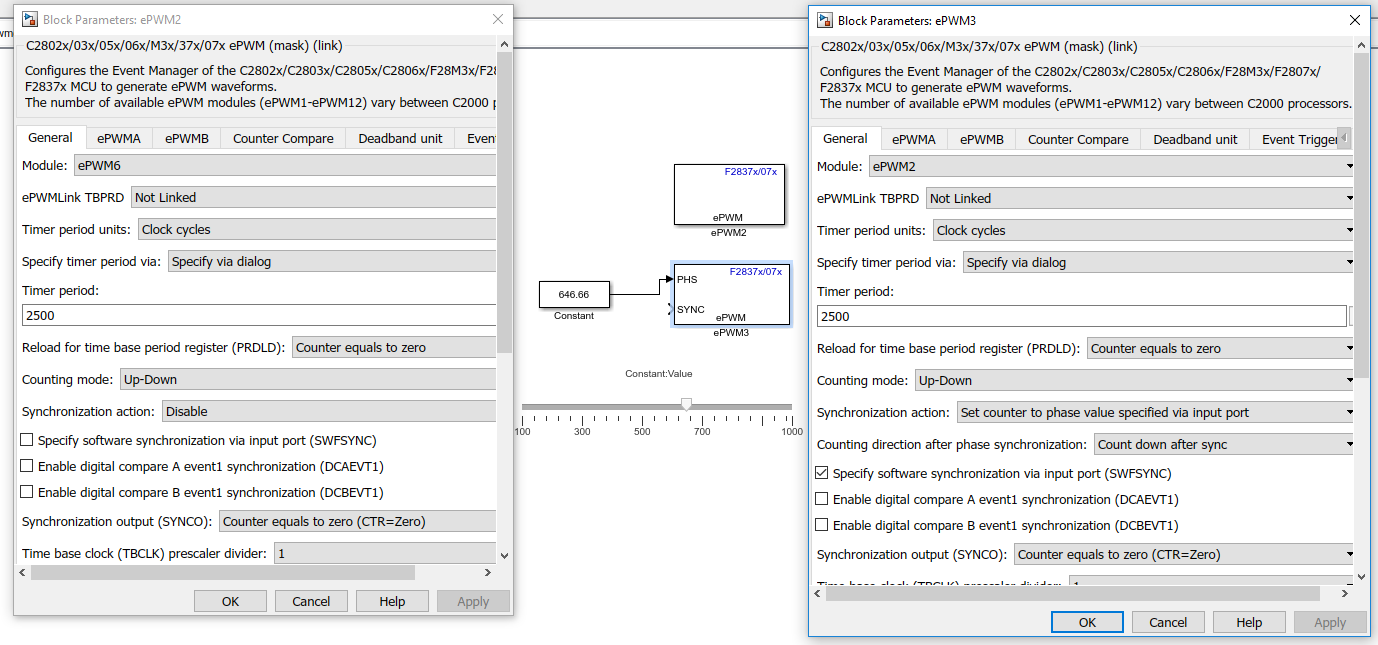
Task: Click Timer period field in the ePWM2 dialog
Action: (x=259, y=315)
